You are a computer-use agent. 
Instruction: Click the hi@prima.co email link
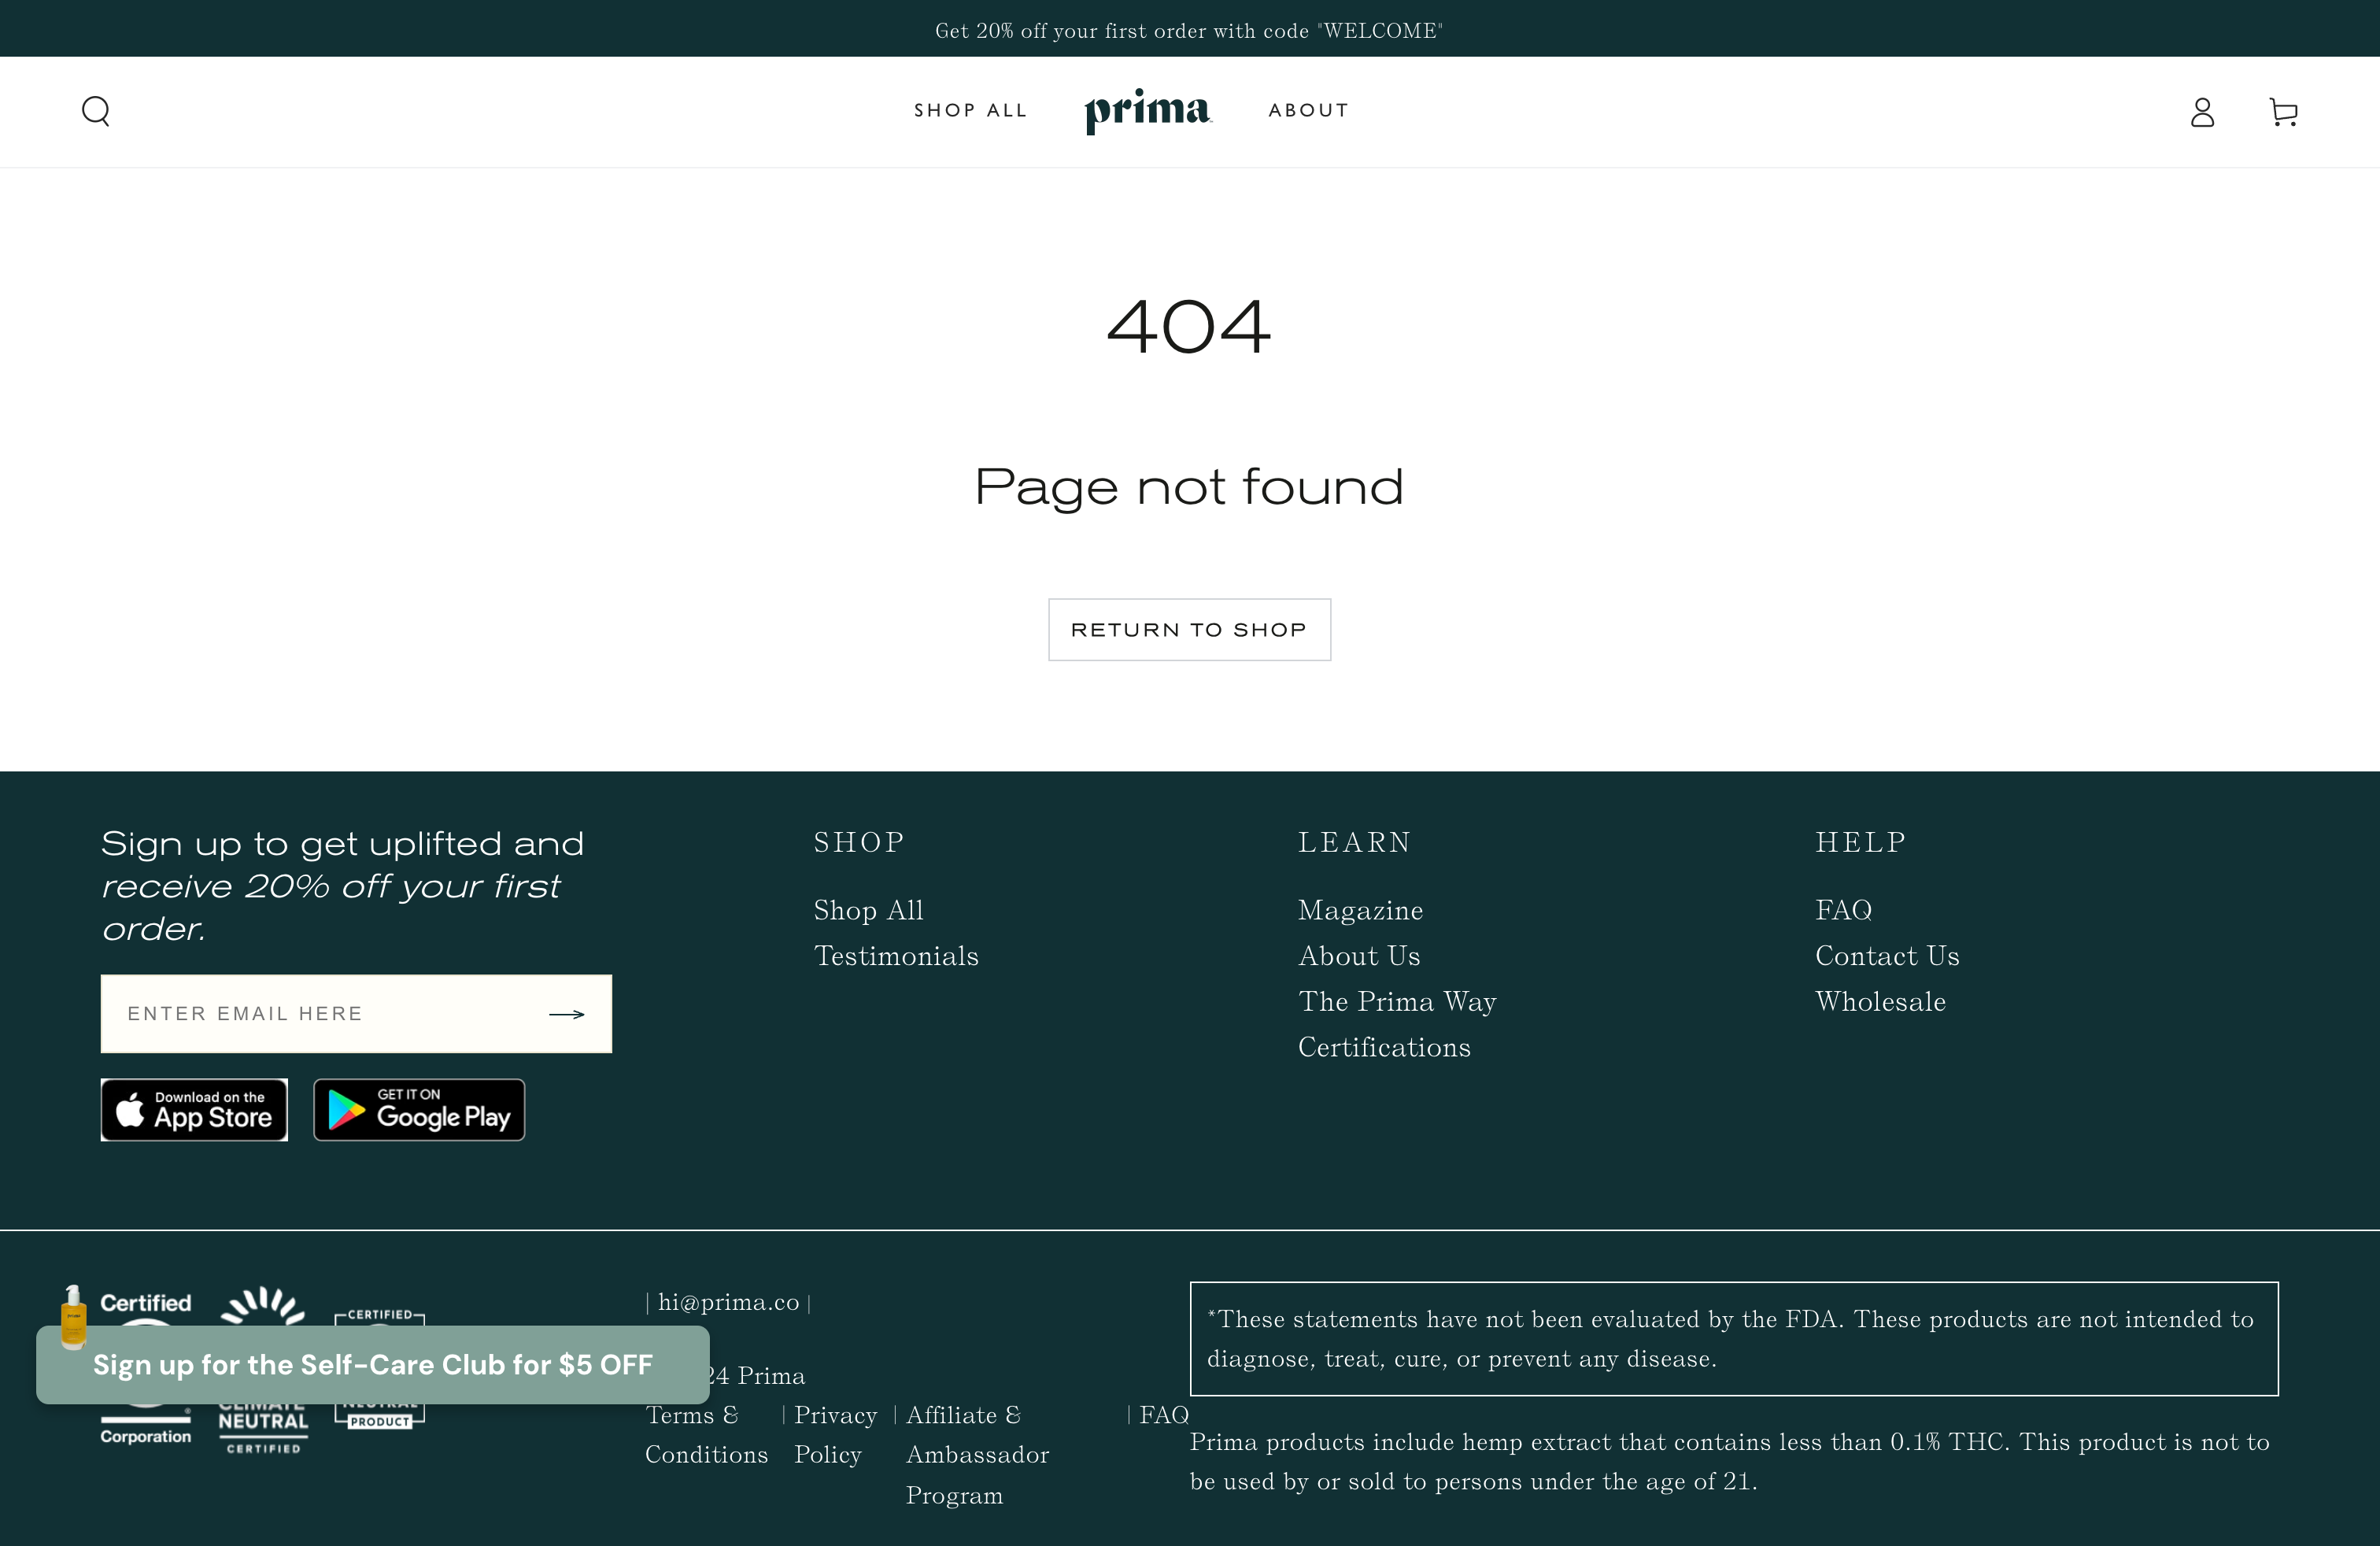coord(728,1302)
